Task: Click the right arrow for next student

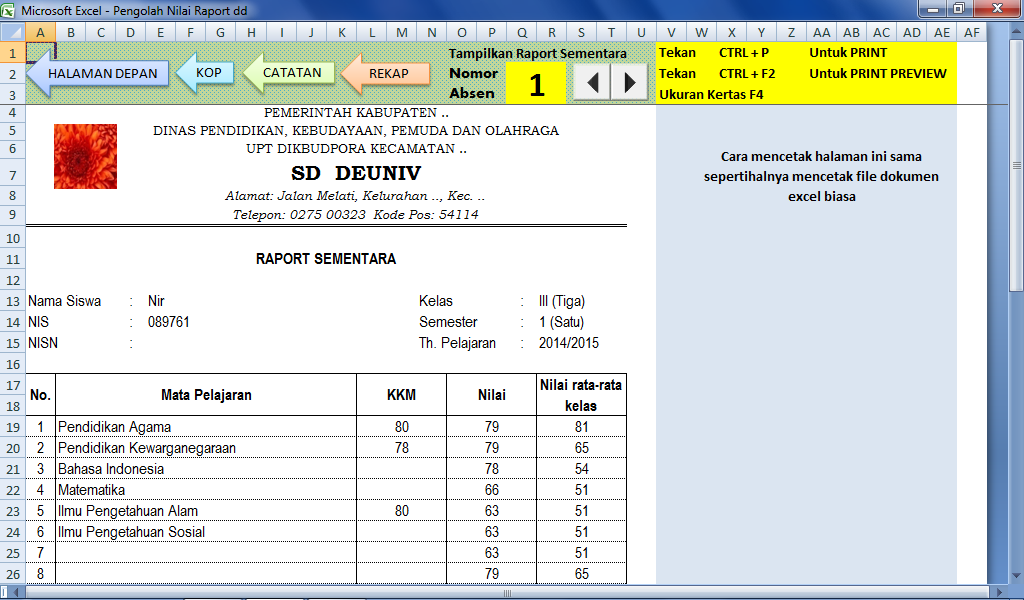Action: [629, 82]
